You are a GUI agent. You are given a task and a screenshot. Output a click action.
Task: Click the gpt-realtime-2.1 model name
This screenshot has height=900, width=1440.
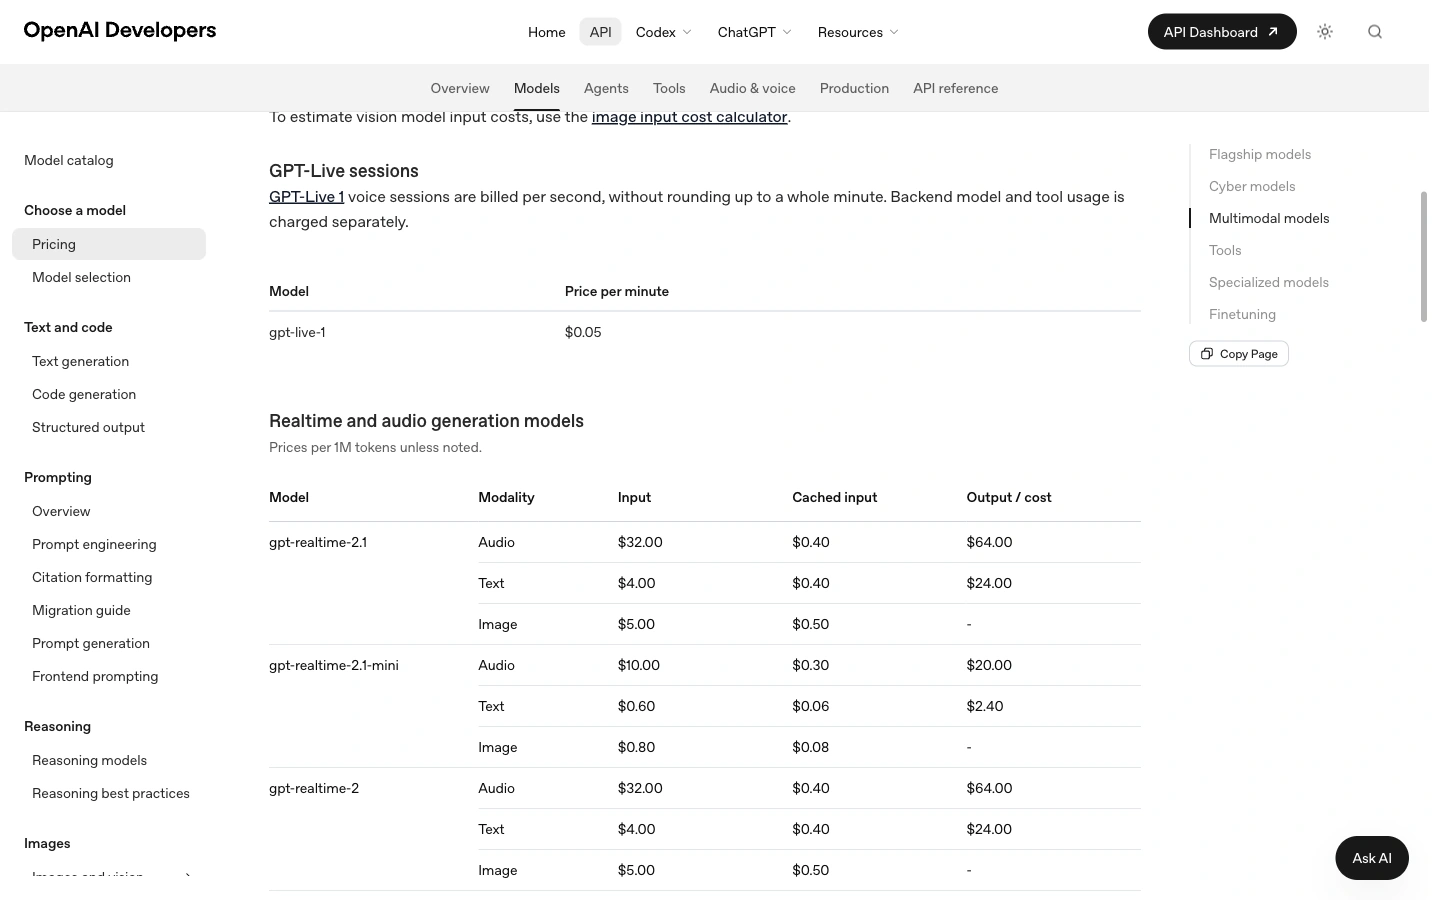point(318,542)
